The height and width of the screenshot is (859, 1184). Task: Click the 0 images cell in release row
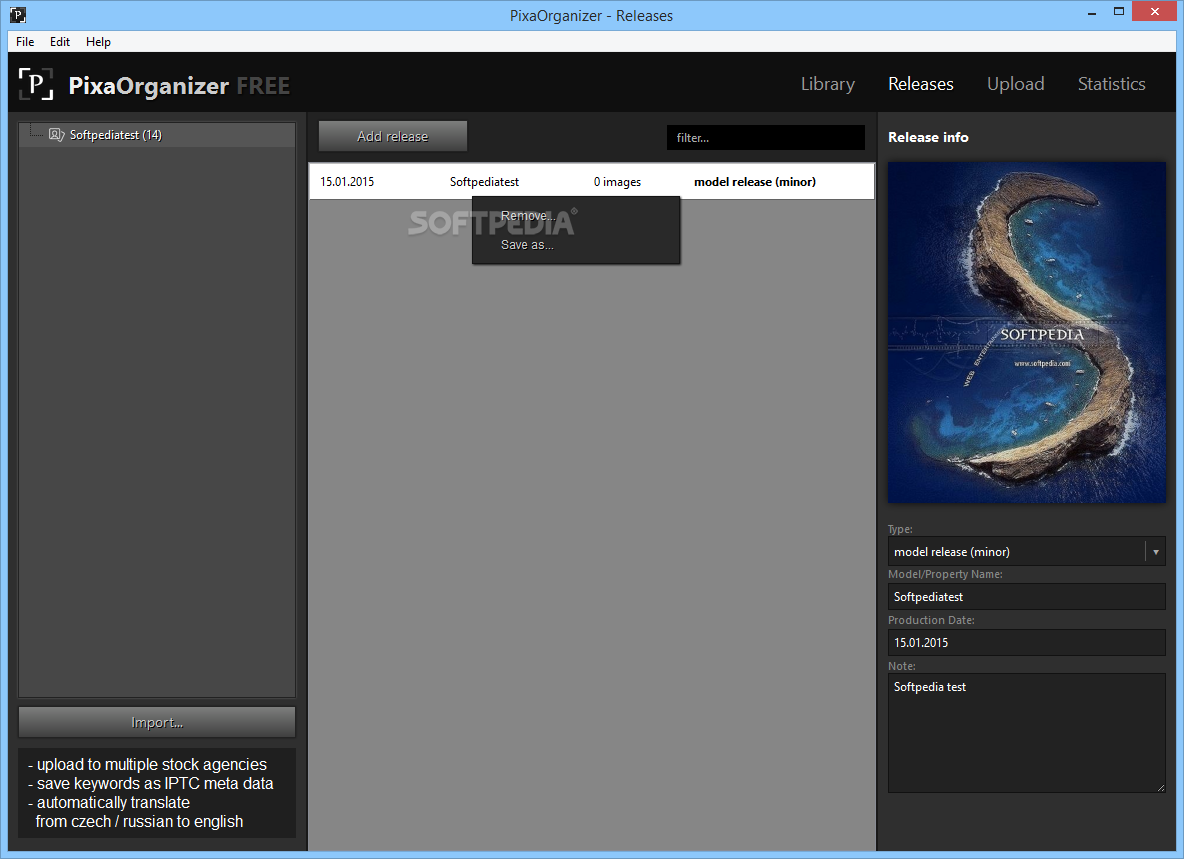pyautogui.click(x=617, y=182)
